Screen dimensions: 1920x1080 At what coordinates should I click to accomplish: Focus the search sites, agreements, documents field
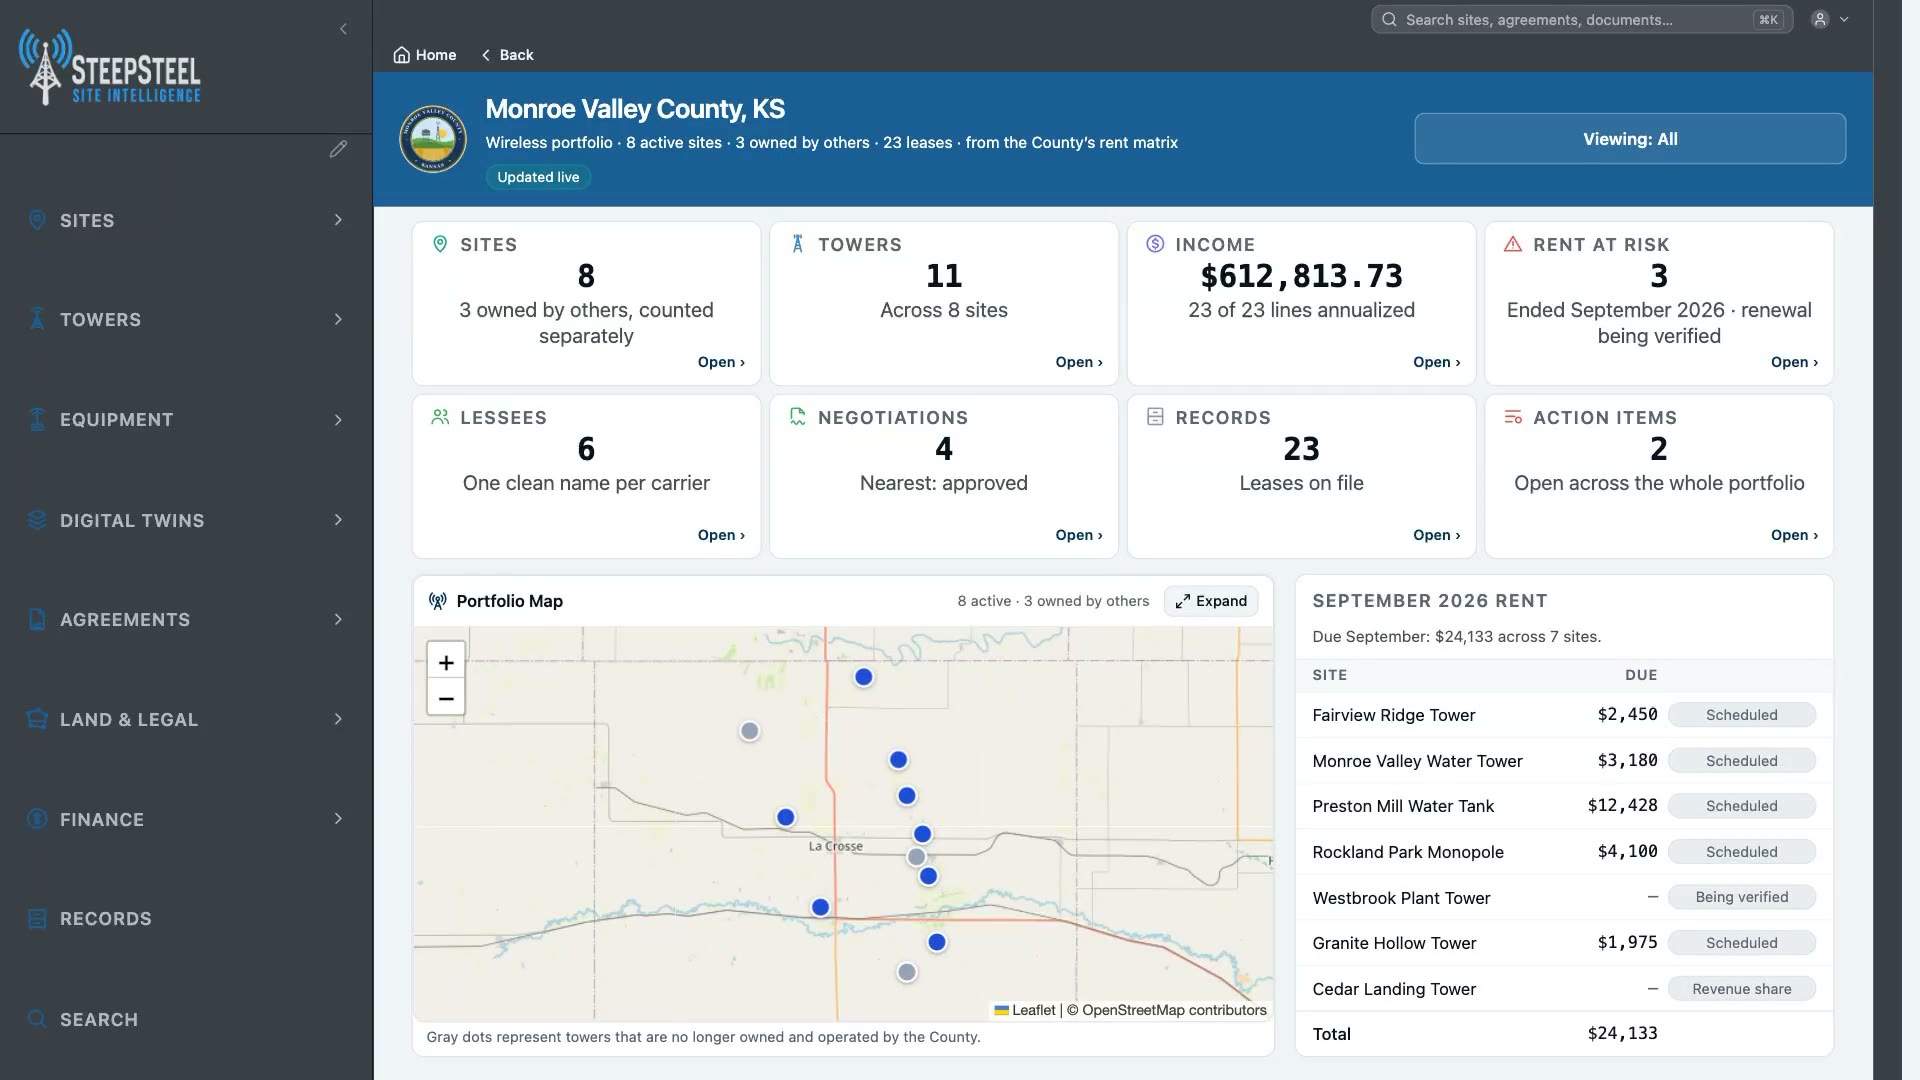coord(1582,19)
